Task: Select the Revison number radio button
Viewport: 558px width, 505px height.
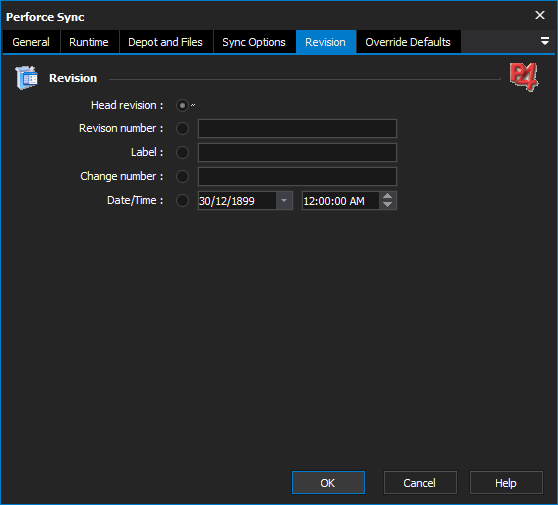Action: (182, 128)
